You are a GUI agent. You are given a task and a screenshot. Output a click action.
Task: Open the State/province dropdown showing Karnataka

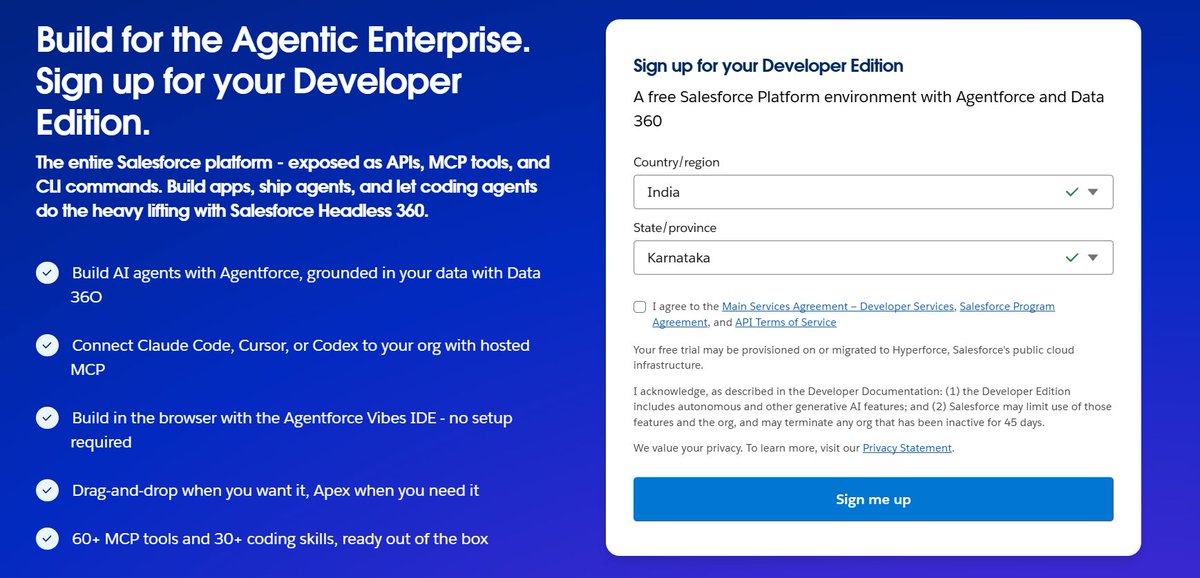(x=873, y=257)
